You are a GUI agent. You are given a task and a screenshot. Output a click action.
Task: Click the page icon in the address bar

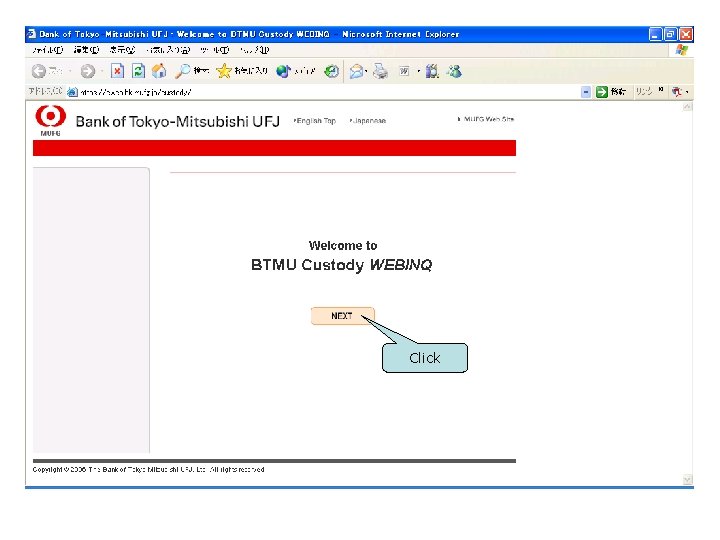click(72, 92)
